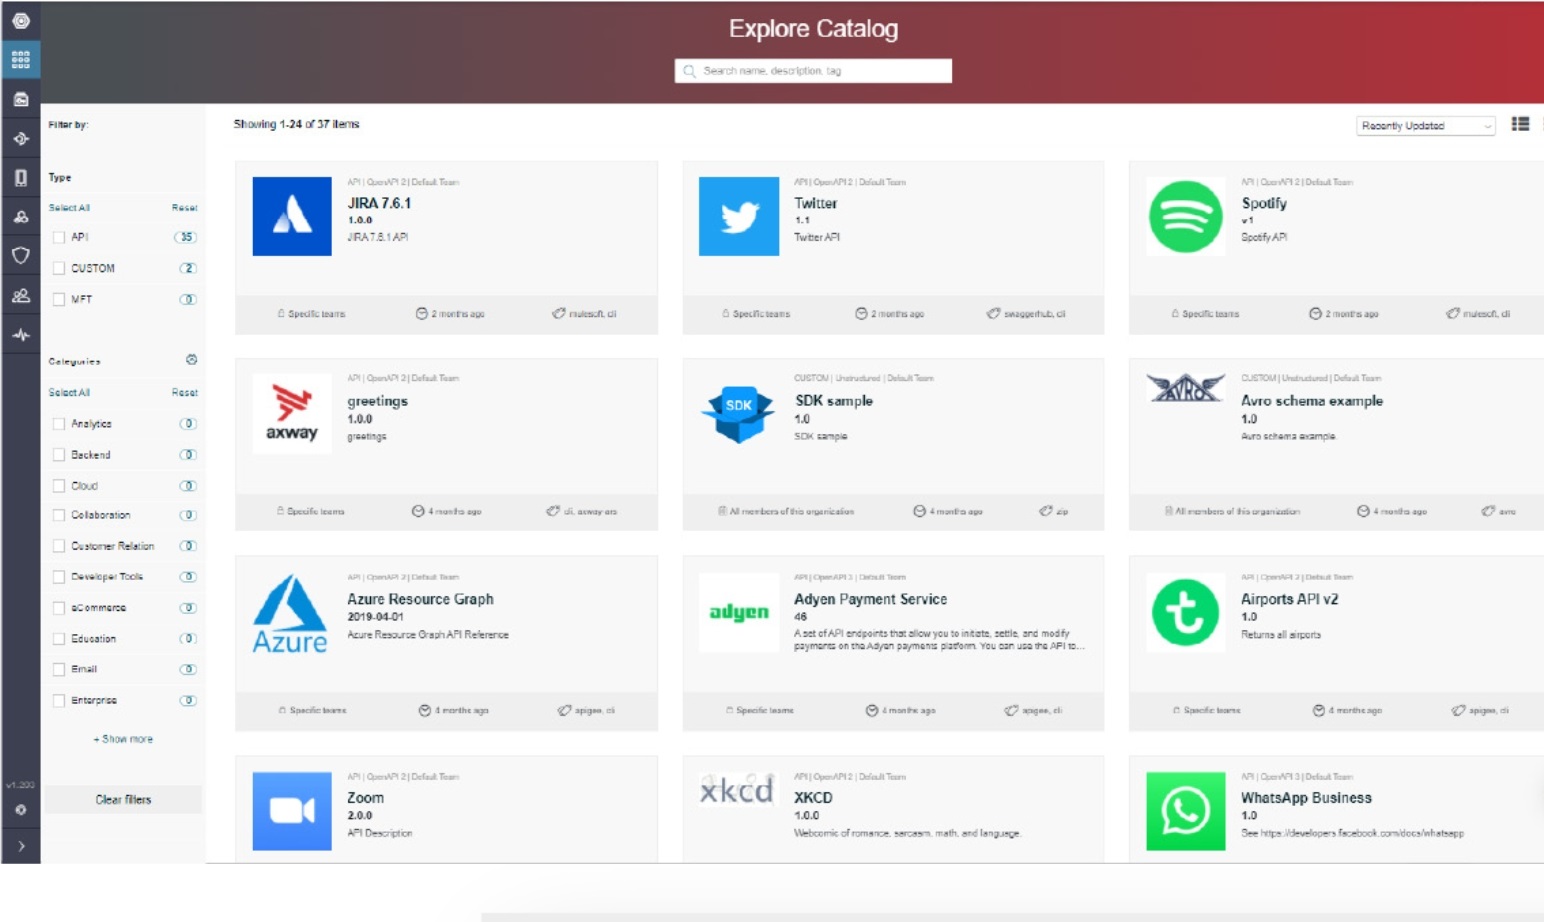Check the Collaboration category
This screenshot has width=1544, height=922.
pos(59,516)
